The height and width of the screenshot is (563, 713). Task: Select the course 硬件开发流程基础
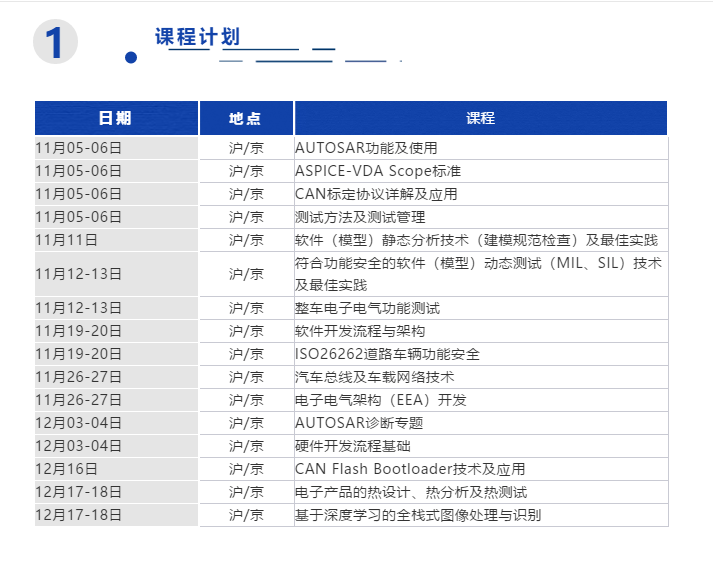tap(353, 446)
